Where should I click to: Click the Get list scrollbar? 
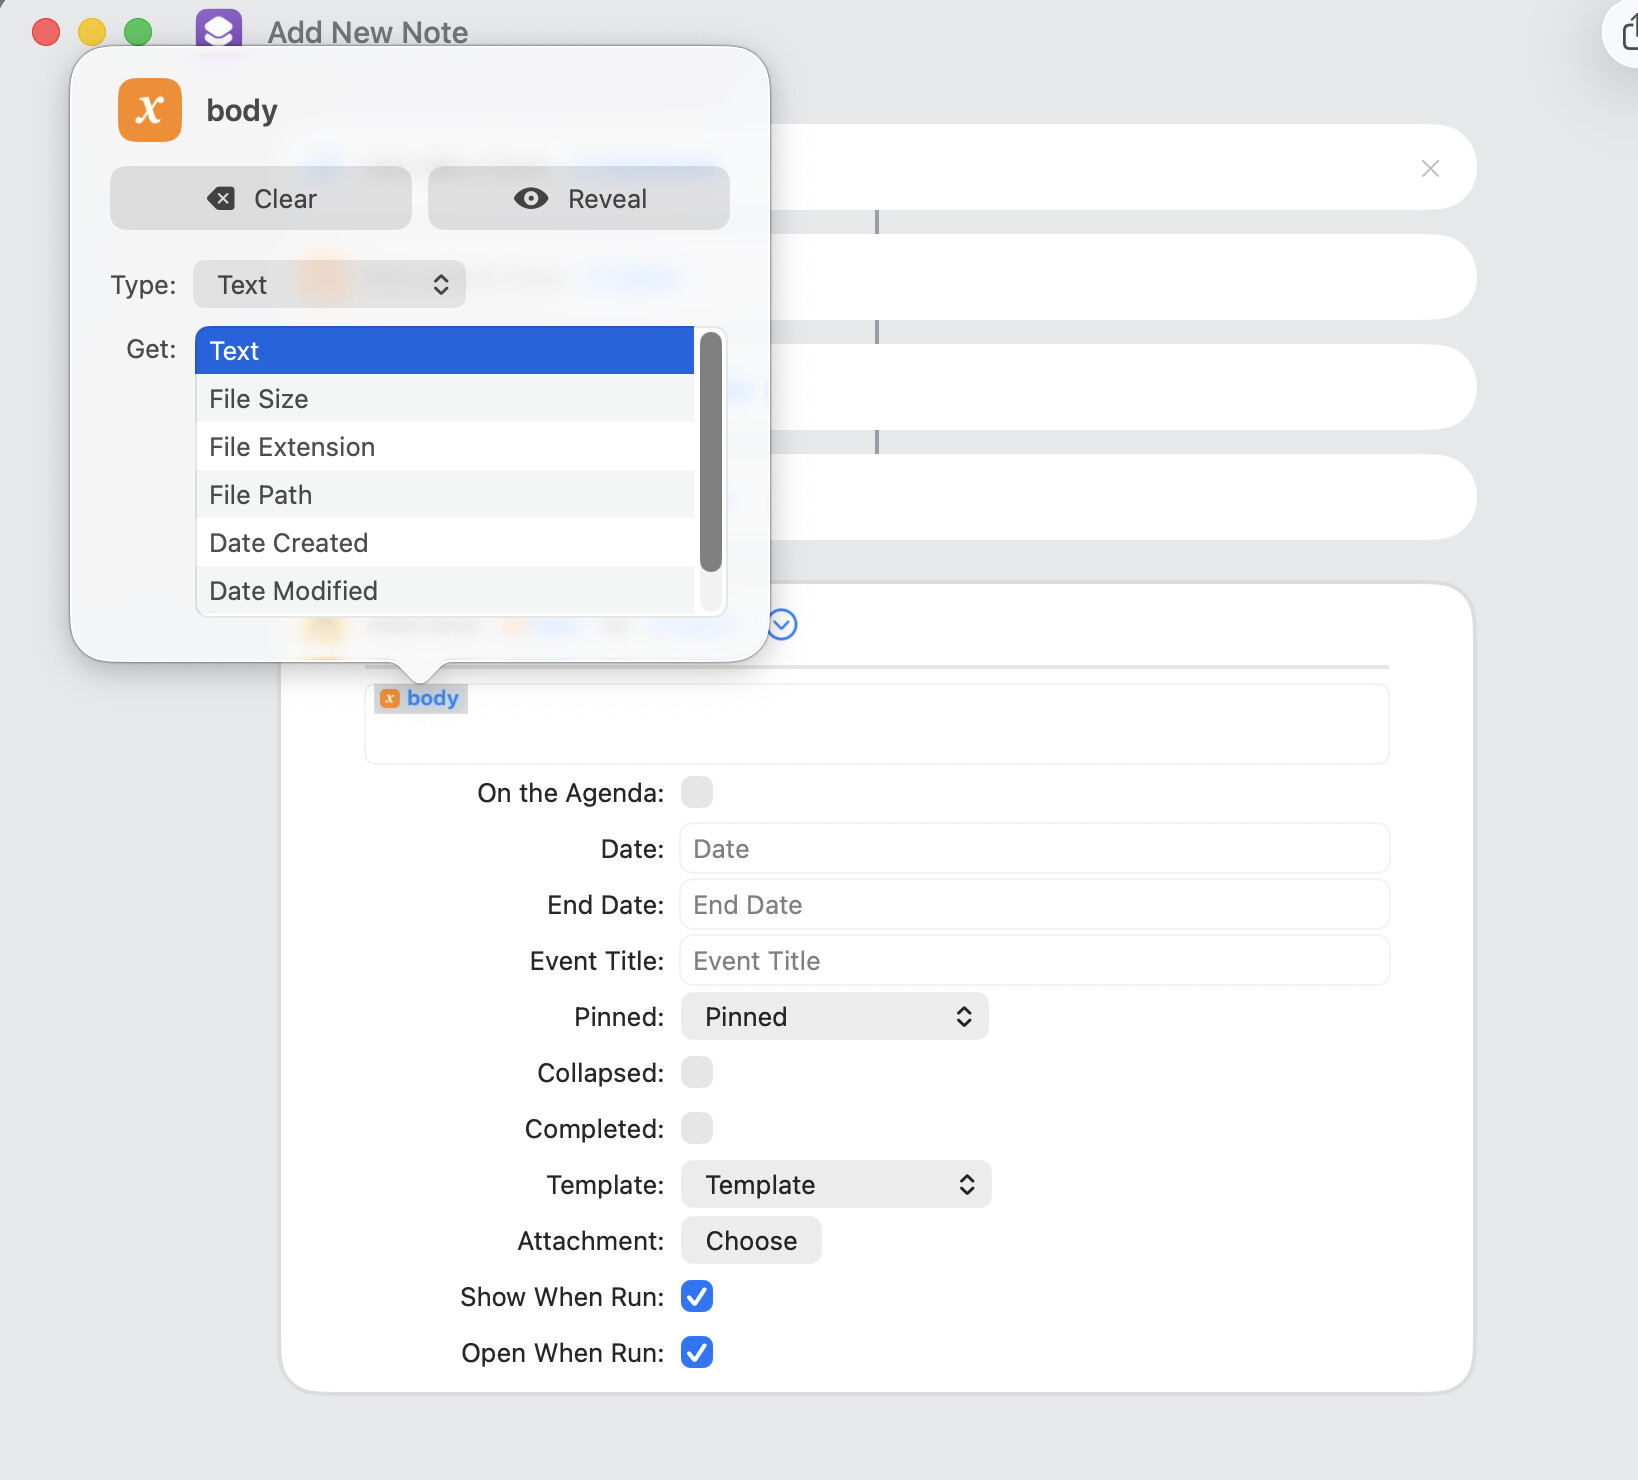pyautogui.click(x=711, y=452)
